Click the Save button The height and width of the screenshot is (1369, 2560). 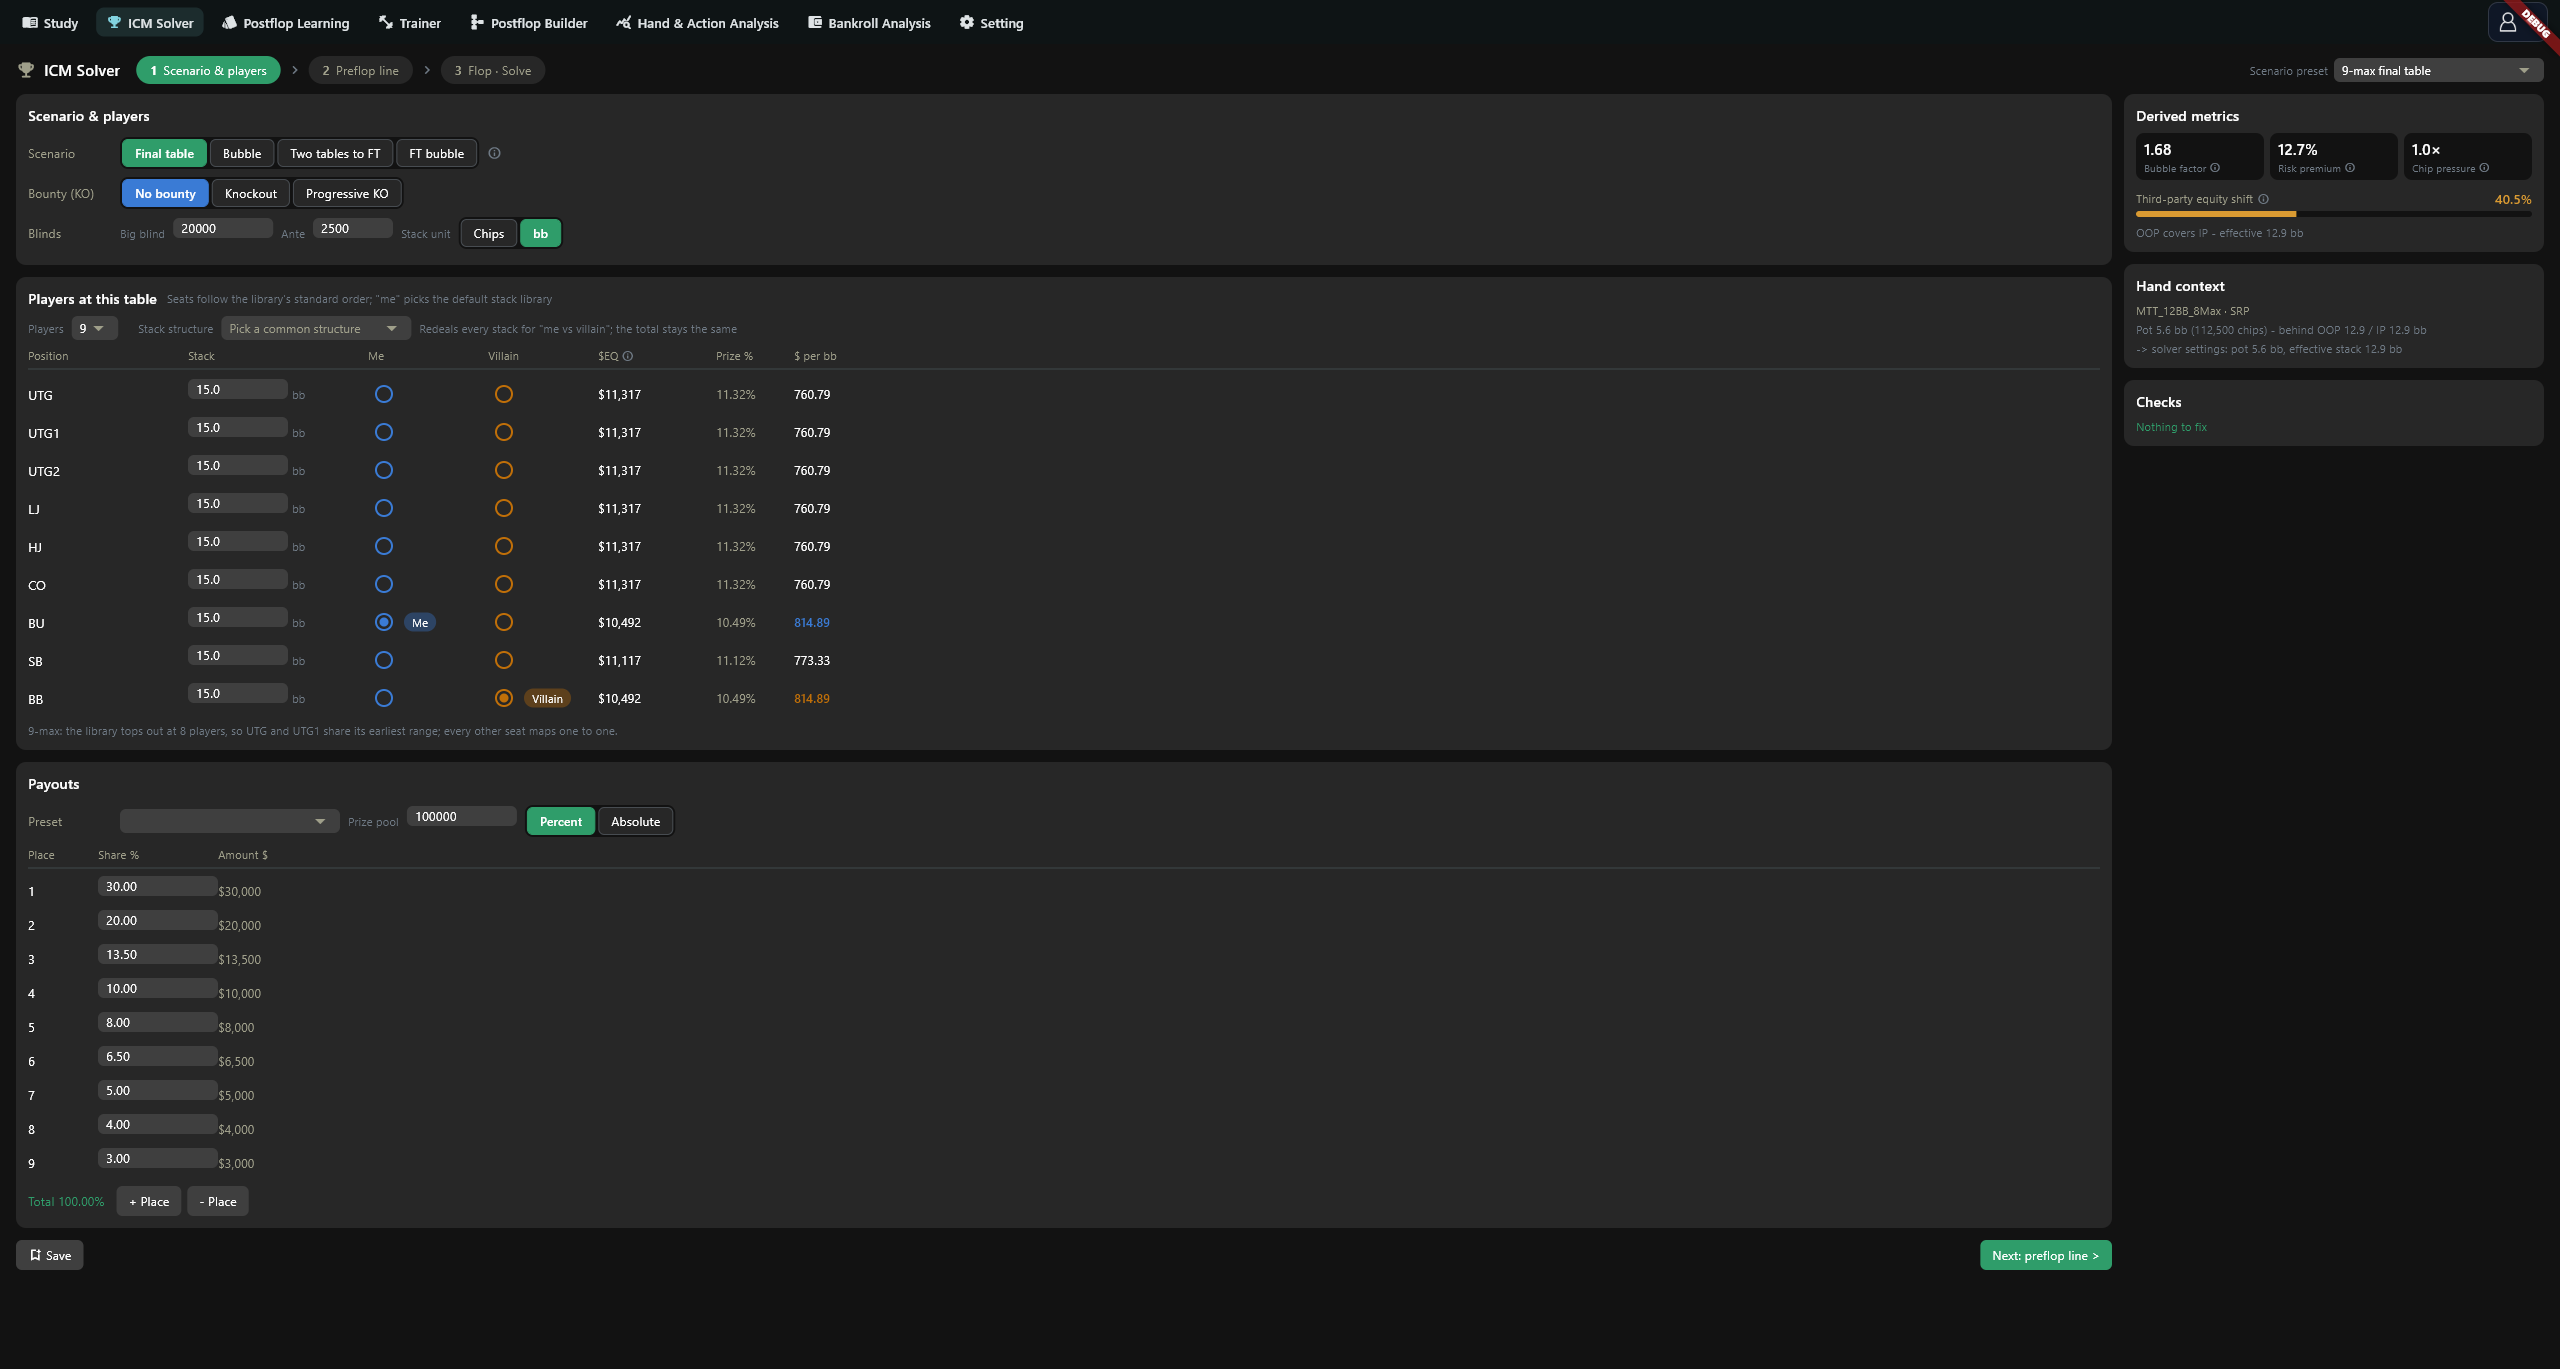(x=49, y=1255)
